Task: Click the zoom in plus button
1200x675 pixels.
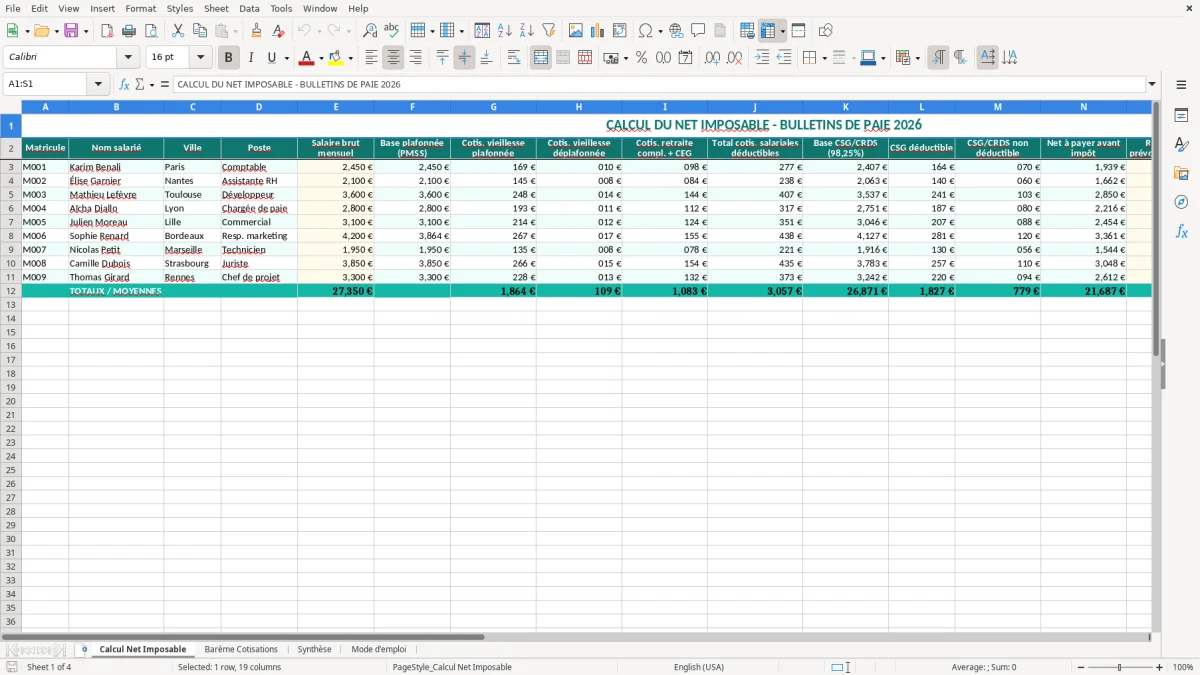Action: (1160, 667)
